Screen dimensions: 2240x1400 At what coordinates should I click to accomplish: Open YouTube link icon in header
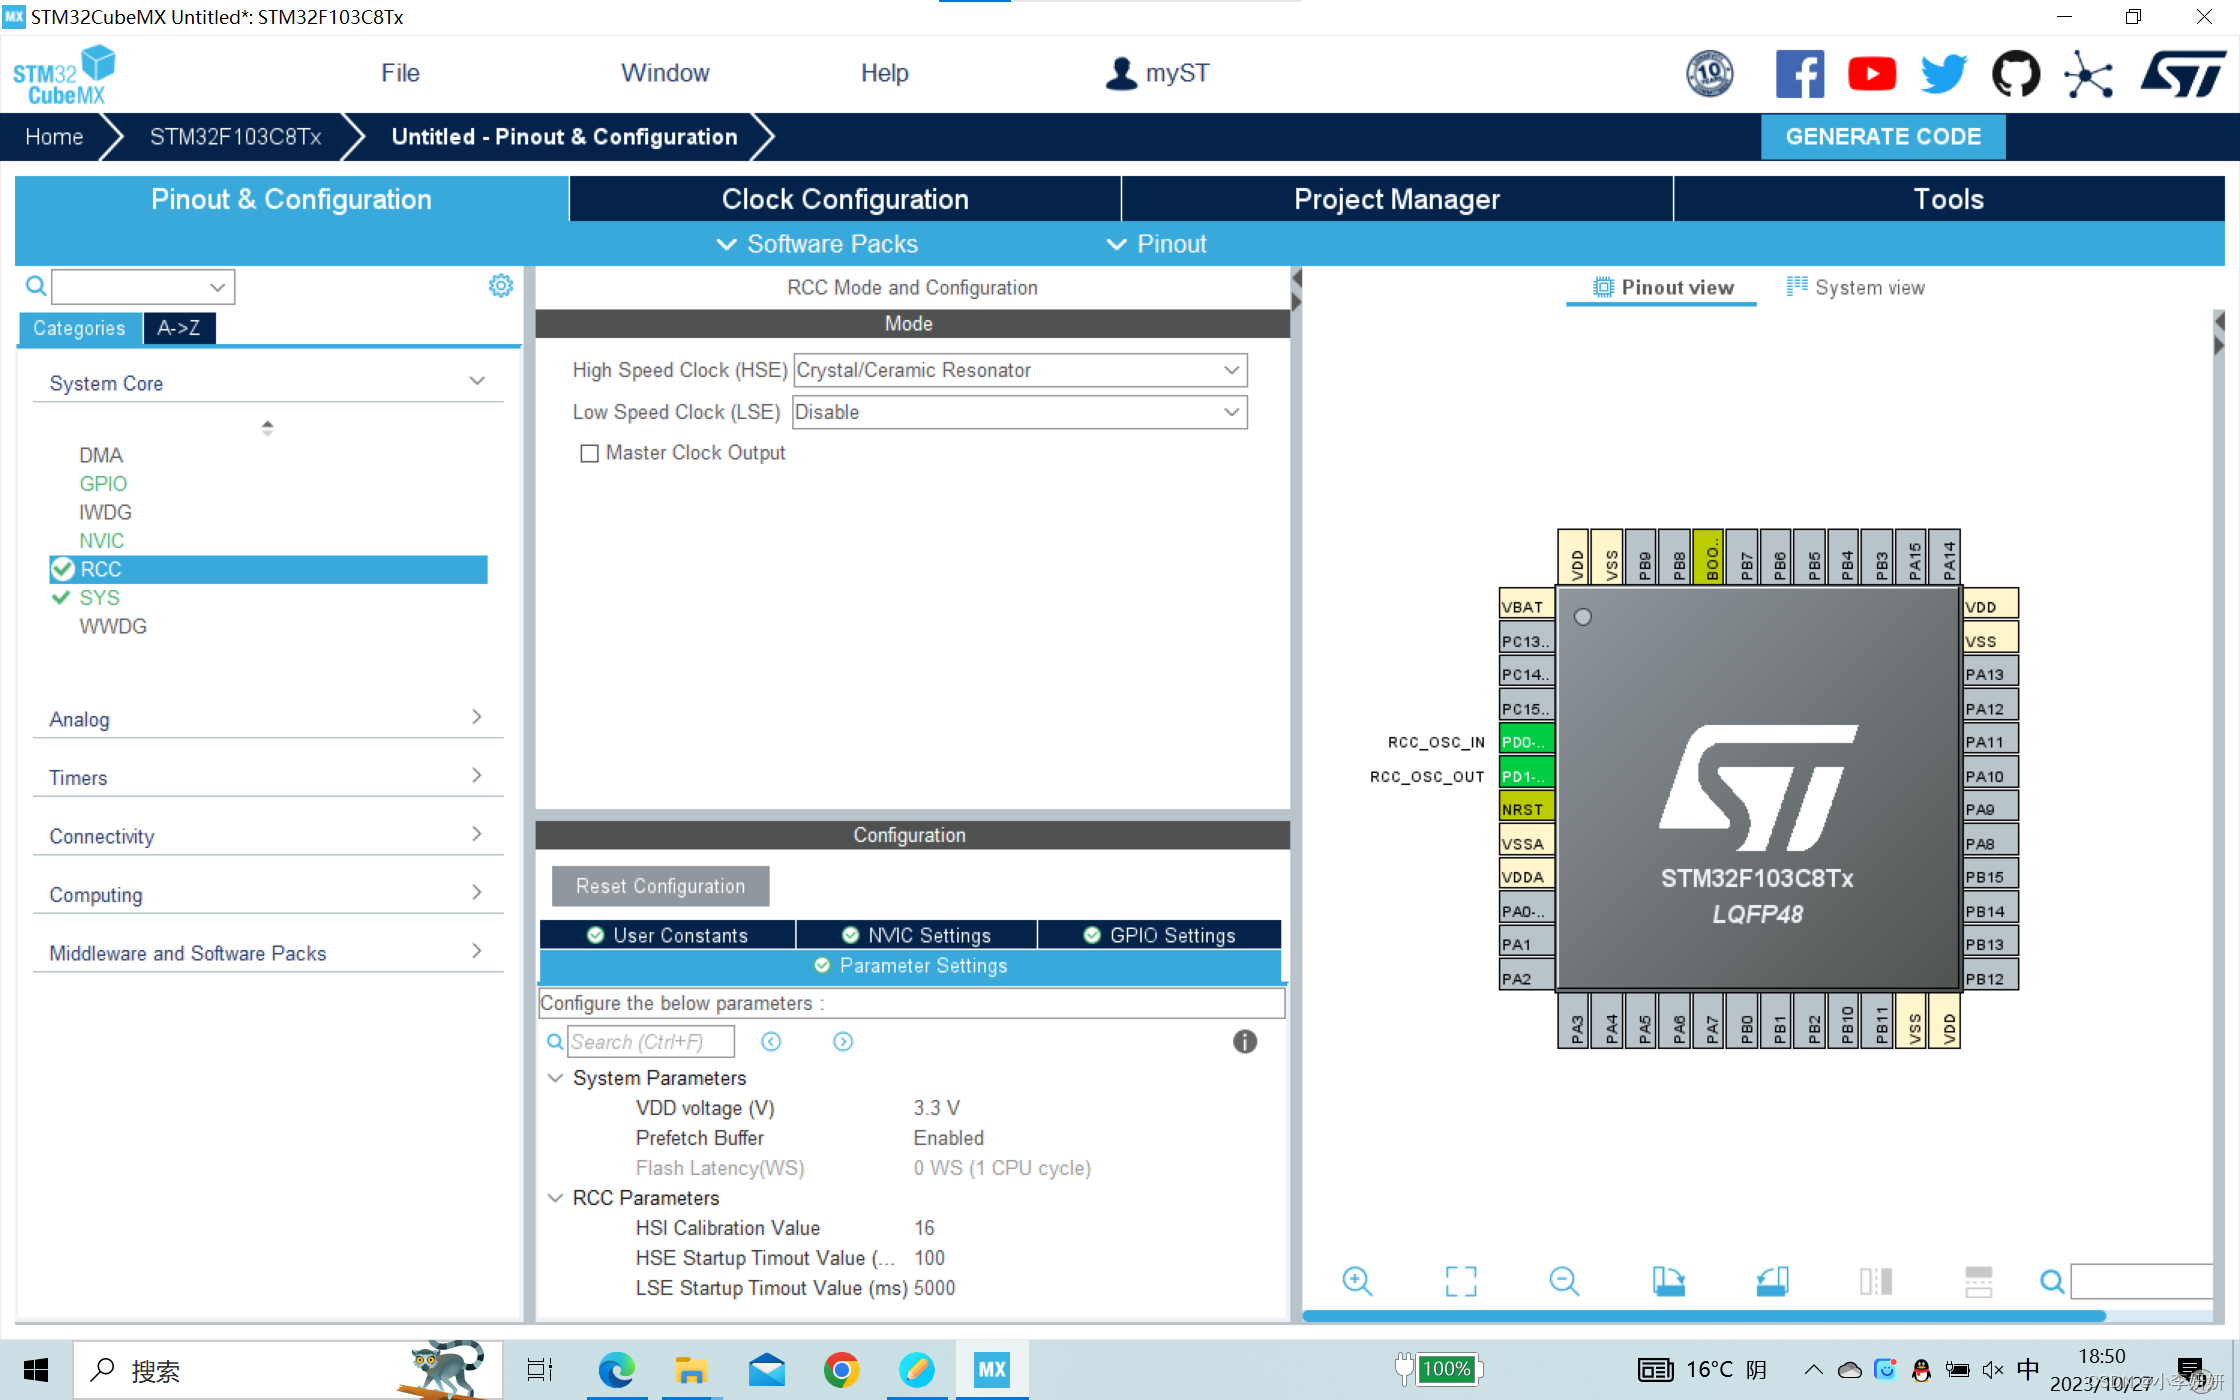[x=1872, y=74]
